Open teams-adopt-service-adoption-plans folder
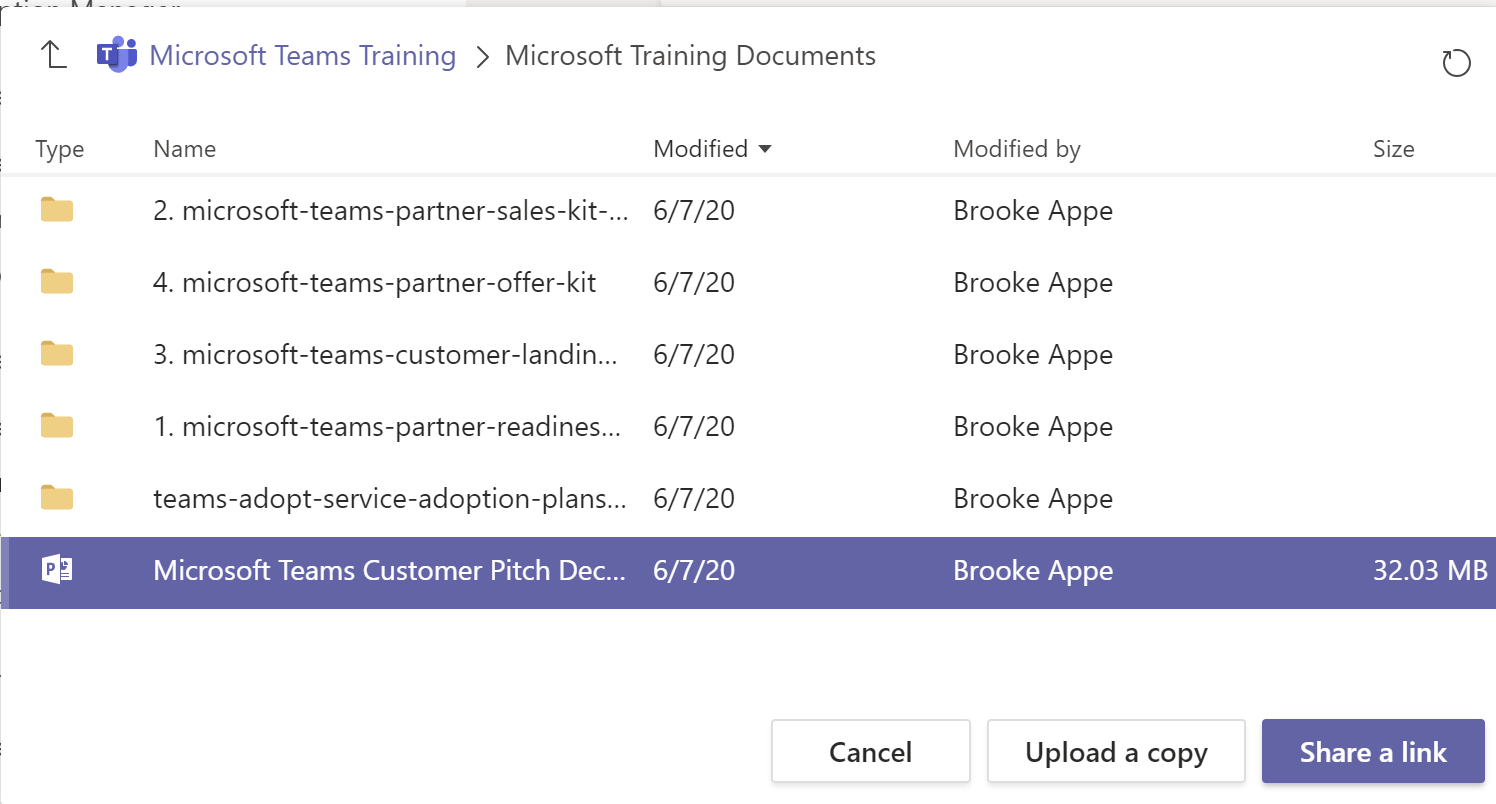Viewport: 1496px width, 804px height. [x=390, y=499]
